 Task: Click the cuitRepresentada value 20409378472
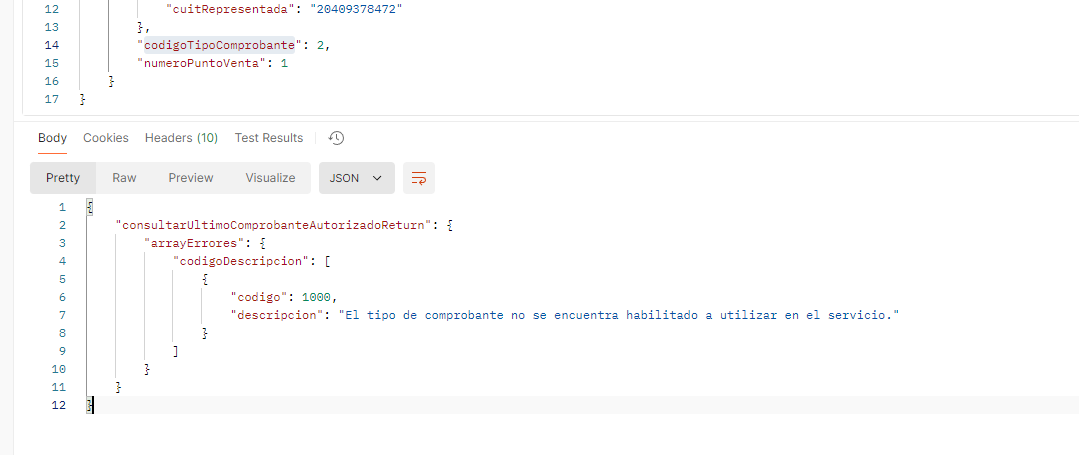333,10
